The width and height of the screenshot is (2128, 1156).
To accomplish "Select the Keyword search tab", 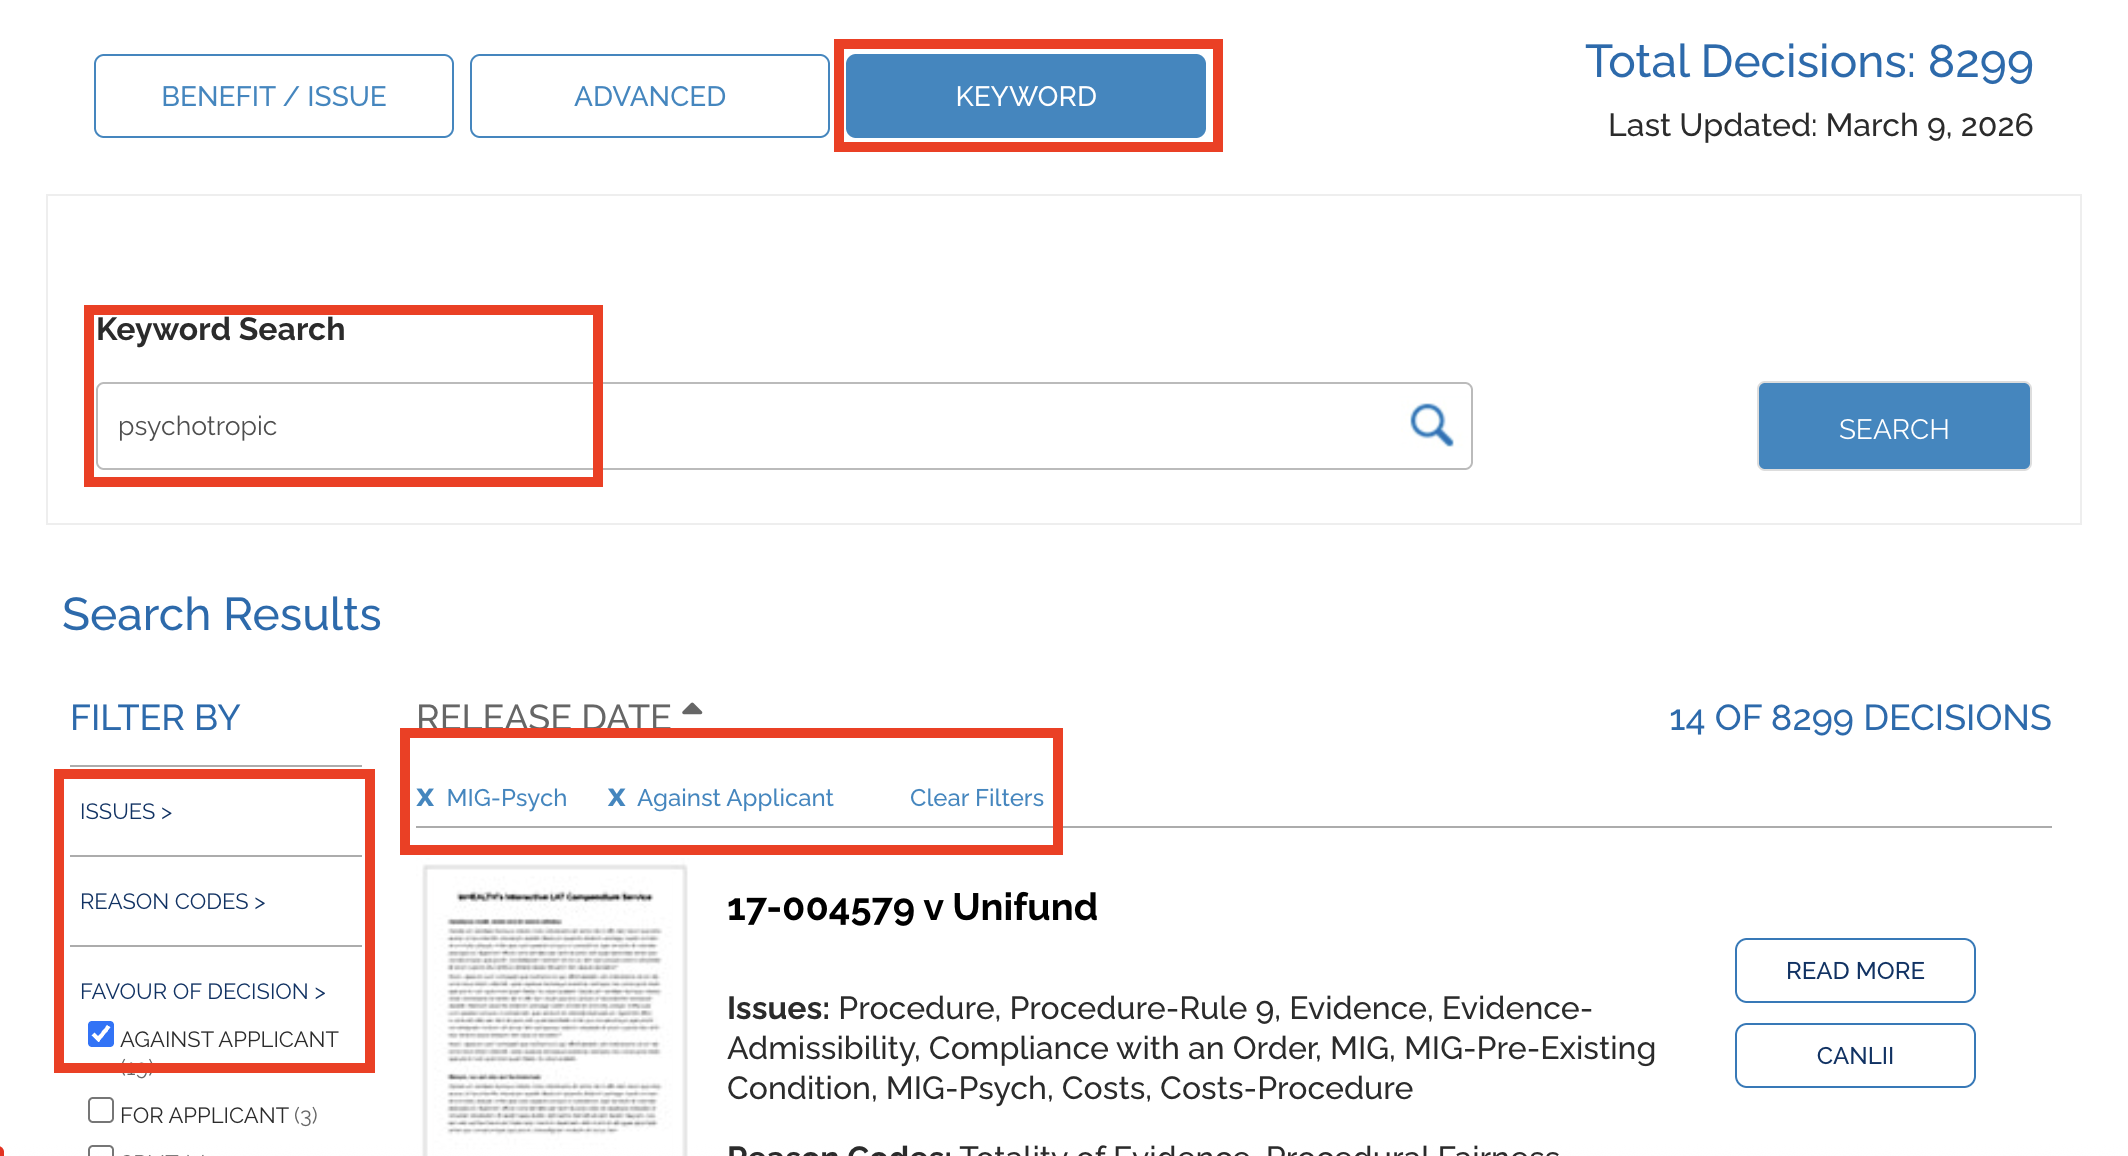I will [1025, 96].
